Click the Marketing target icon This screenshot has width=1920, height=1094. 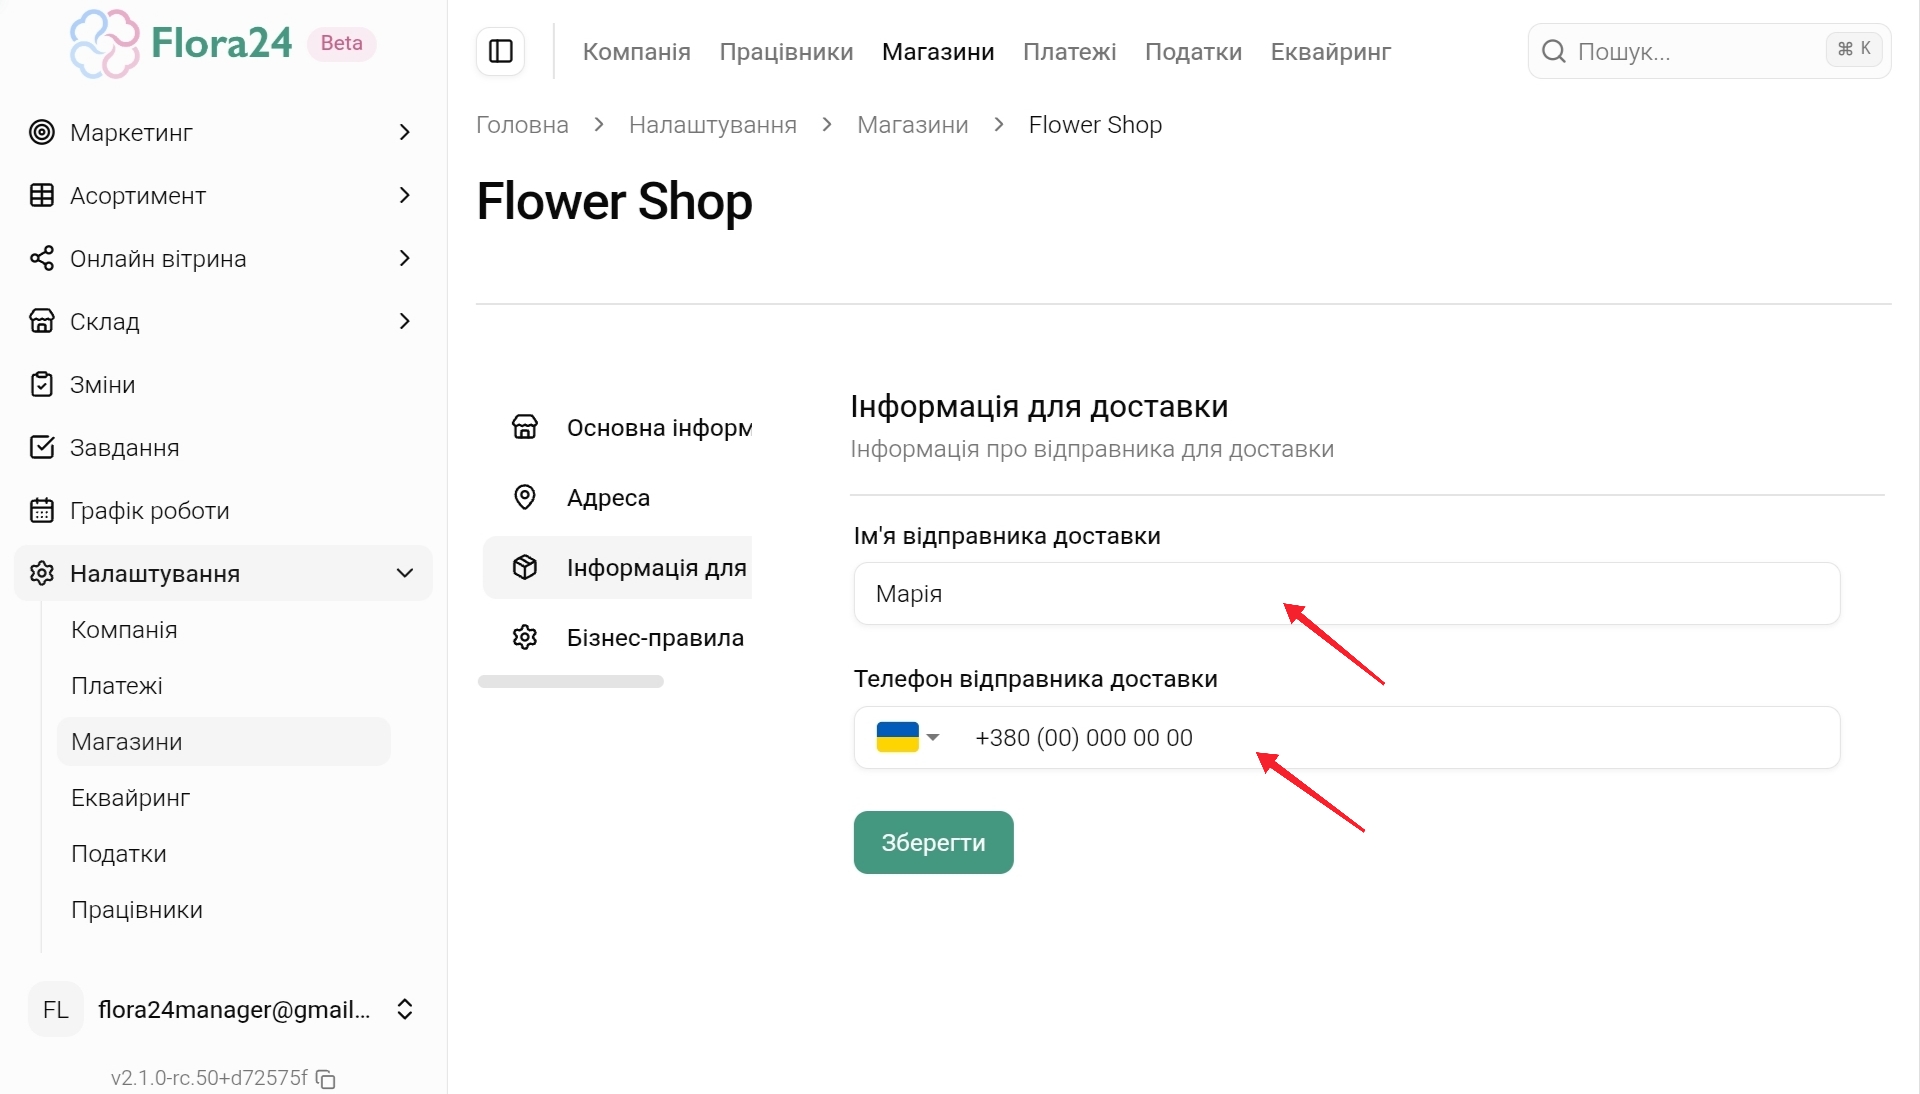pos(42,132)
